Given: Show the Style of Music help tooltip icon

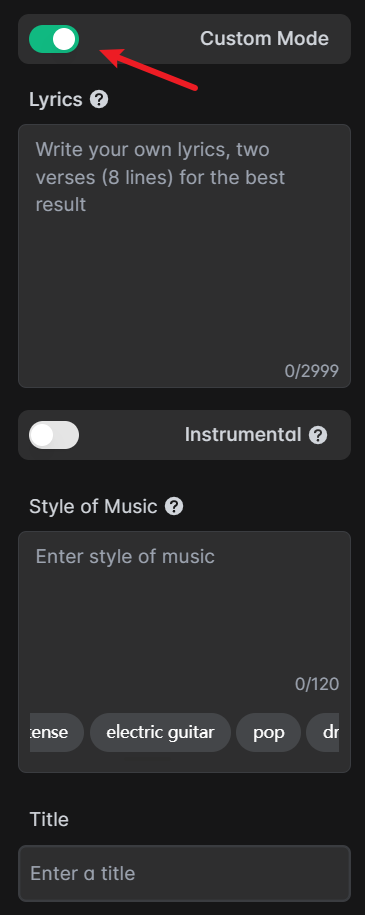Looking at the screenshot, I should pos(174,506).
